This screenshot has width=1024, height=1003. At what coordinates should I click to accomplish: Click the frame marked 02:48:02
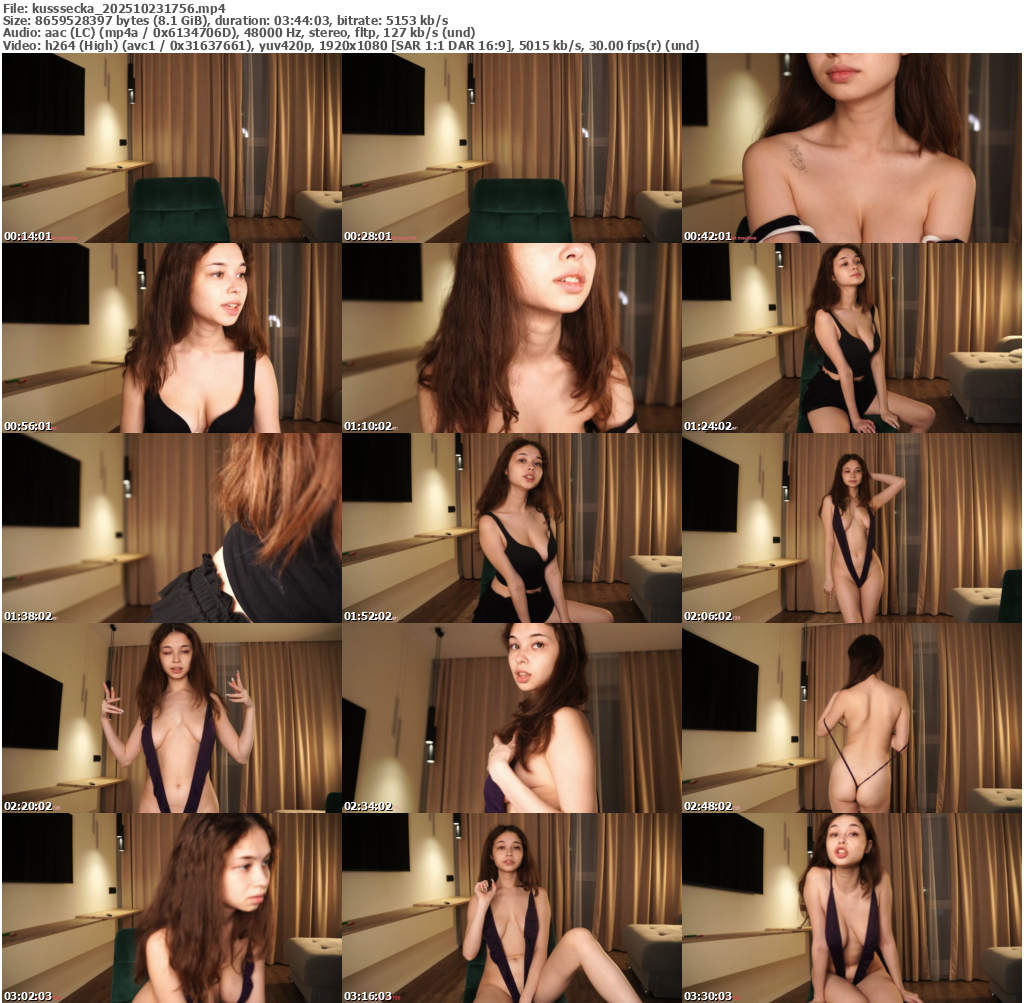851,718
